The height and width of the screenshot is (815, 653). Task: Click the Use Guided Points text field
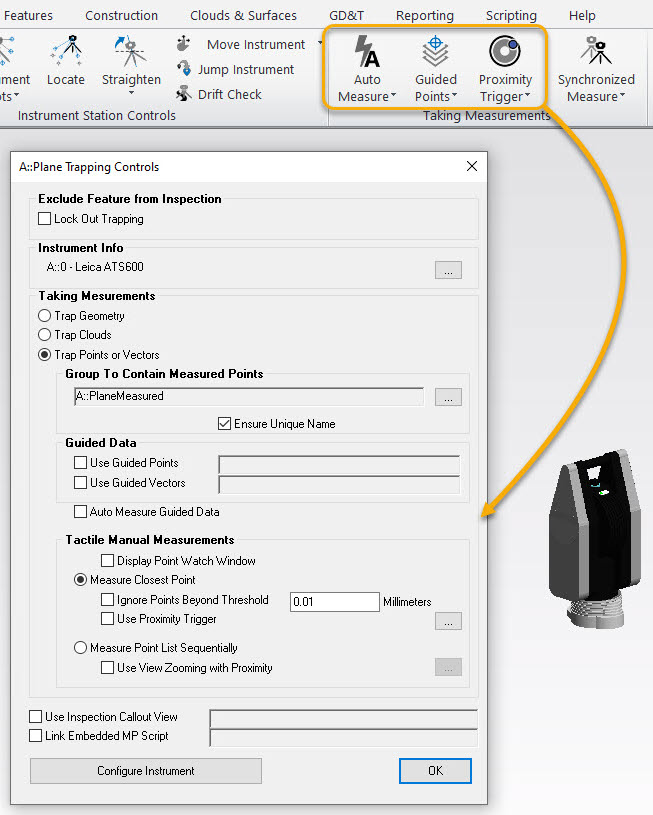click(x=339, y=464)
